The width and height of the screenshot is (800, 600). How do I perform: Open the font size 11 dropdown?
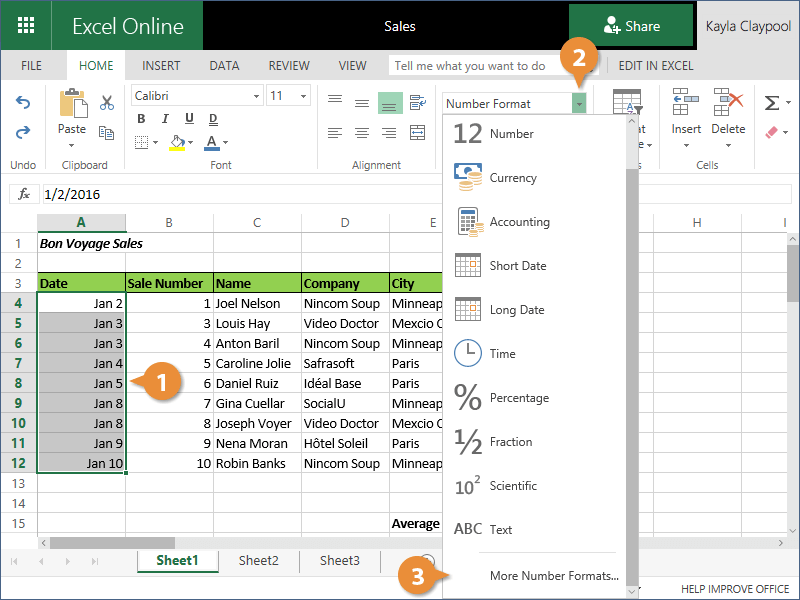(x=303, y=96)
